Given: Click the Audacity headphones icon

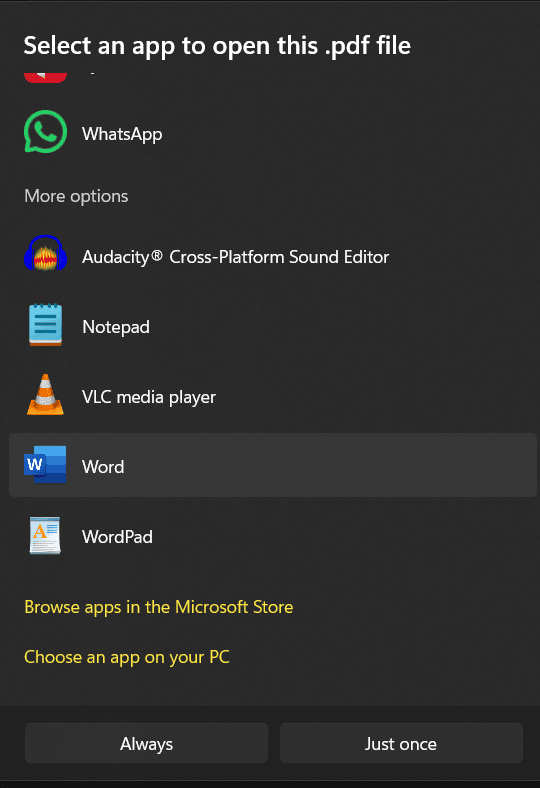Looking at the screenshot, I should click(x=45, y=253).
